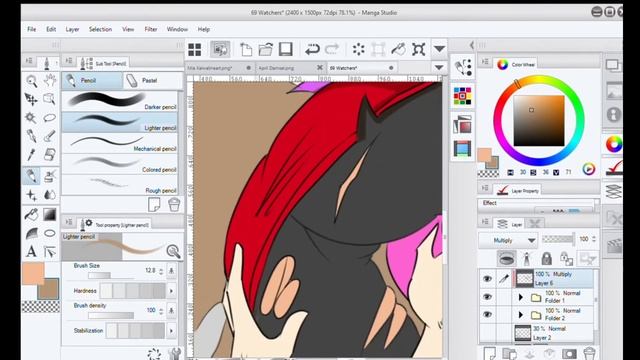Open the Selection menu
This screenshot has height=360, width=640.
[x=100, y=29]
